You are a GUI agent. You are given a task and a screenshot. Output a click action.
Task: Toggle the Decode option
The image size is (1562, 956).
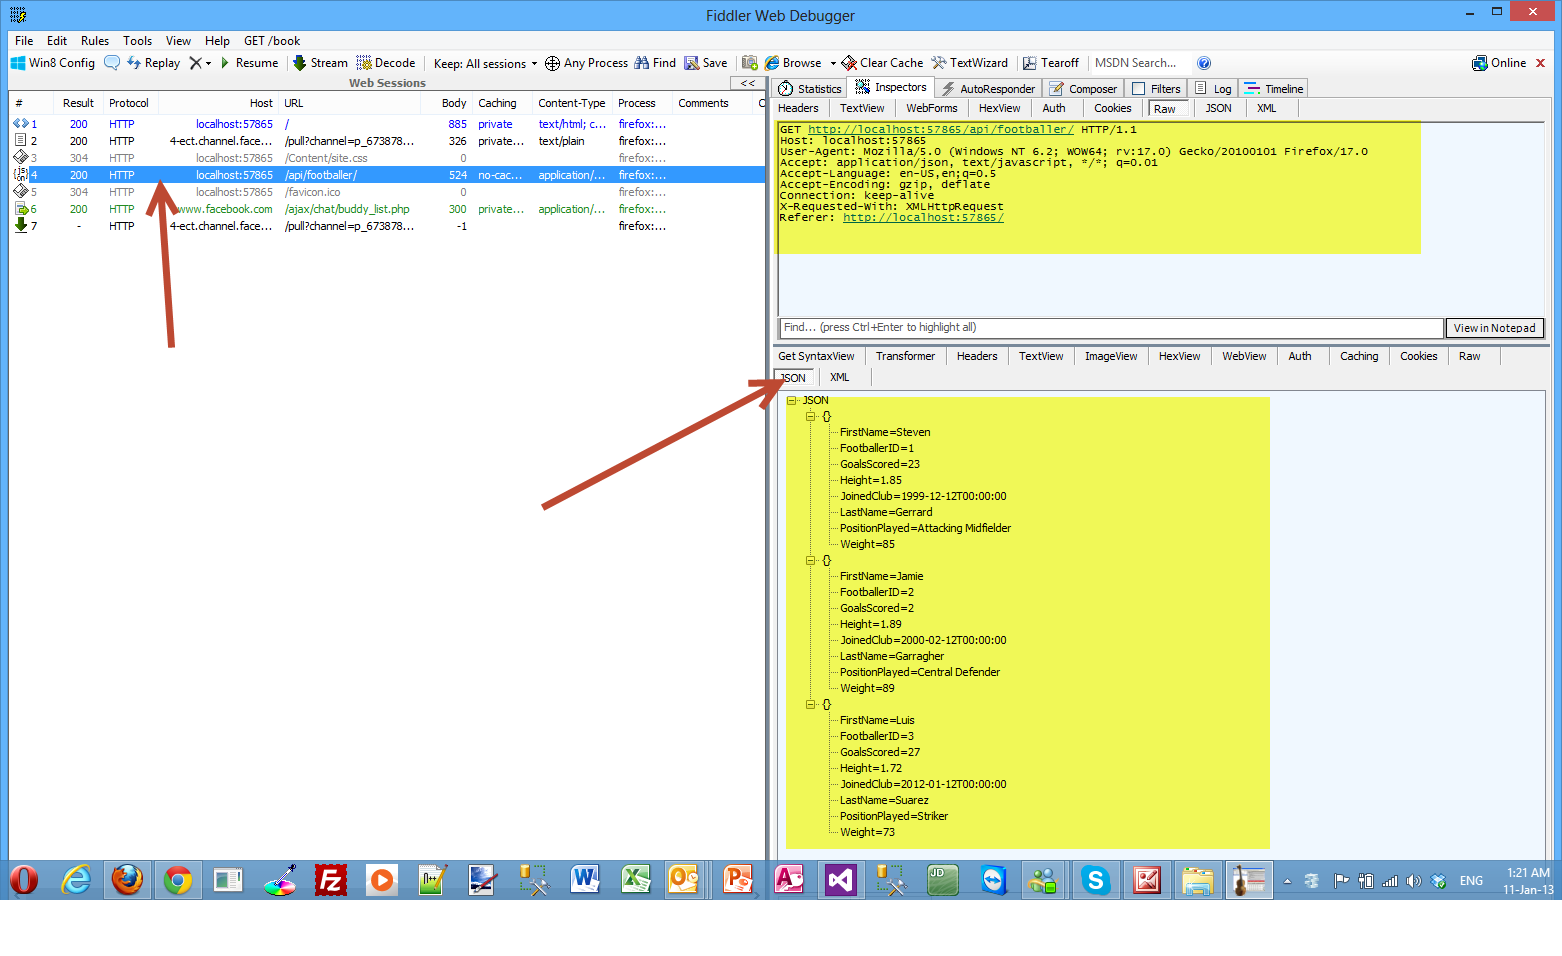(x=386, y=63)
